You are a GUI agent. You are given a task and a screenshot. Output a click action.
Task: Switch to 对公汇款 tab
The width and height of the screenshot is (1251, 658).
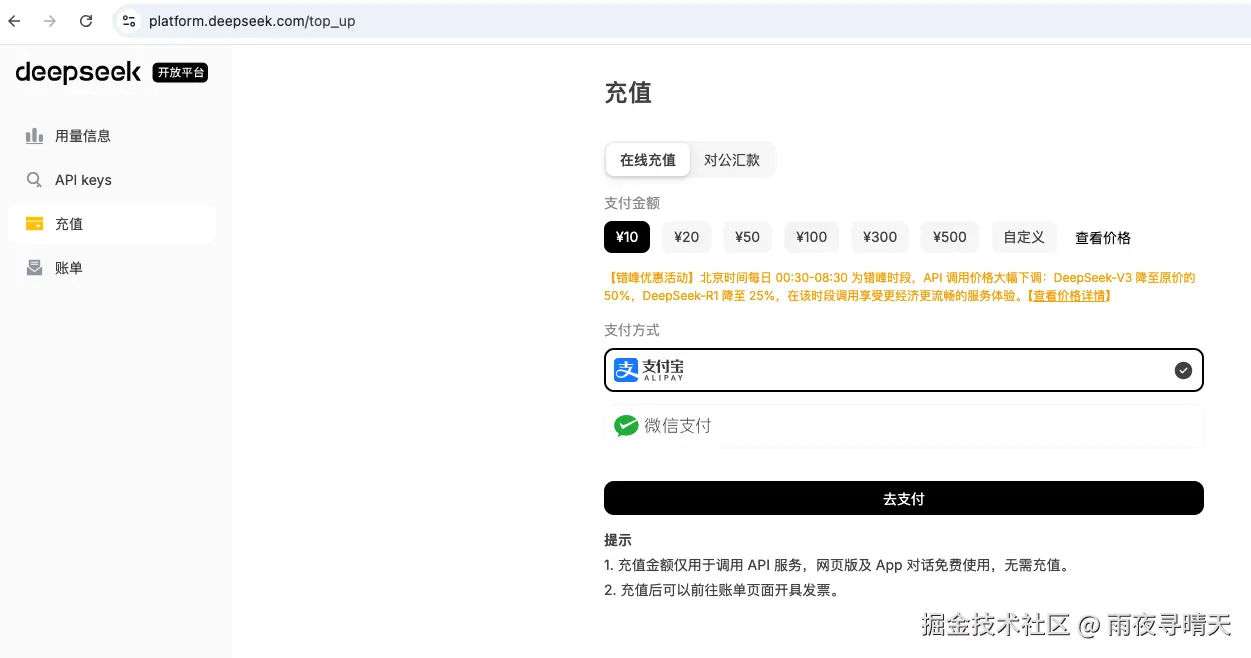(x=732, y=160)
